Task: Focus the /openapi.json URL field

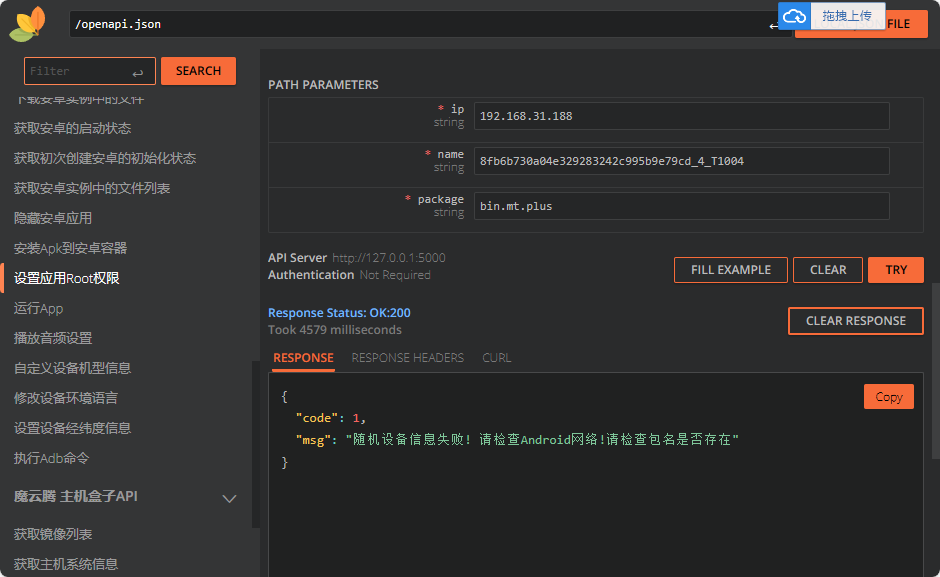Action: (420, 24)
